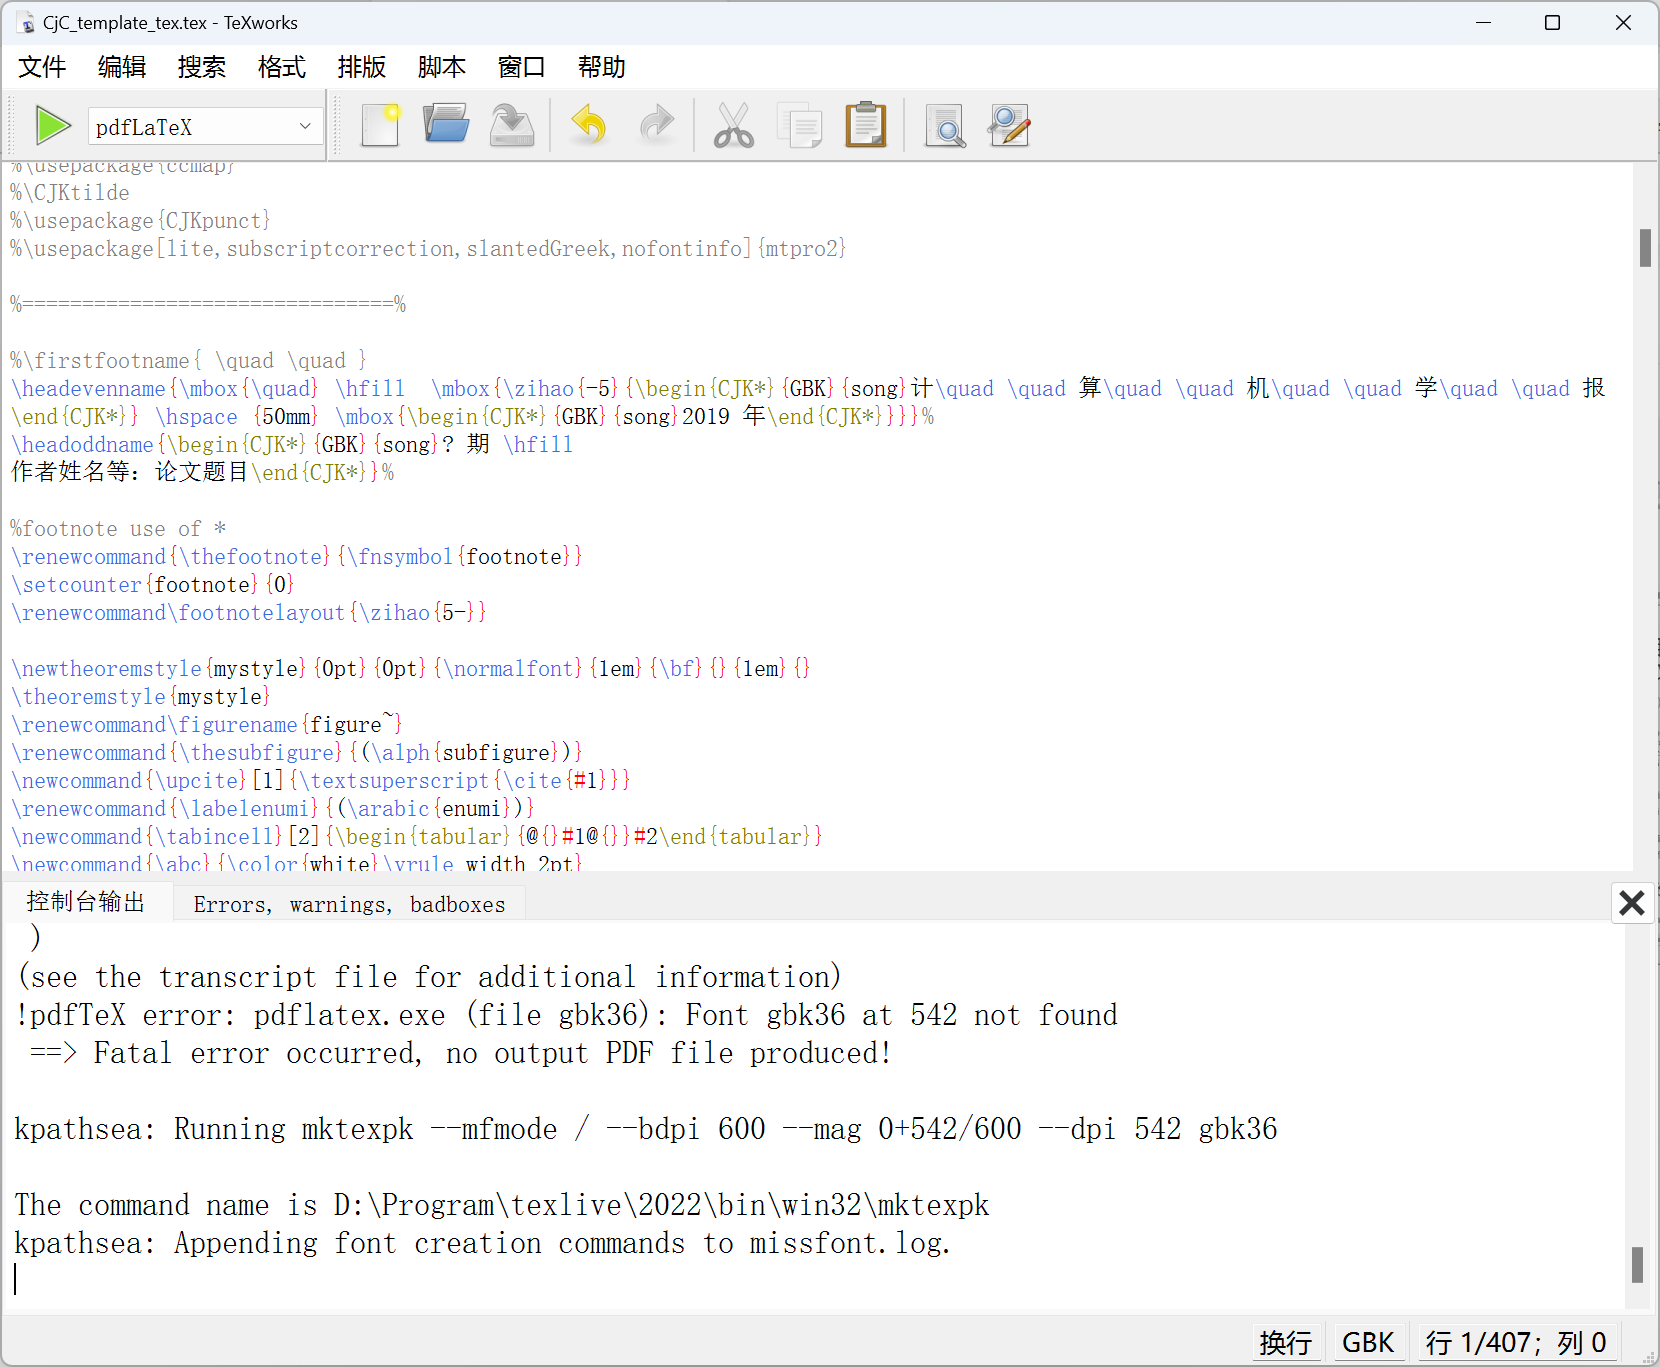Copy selection with the copy icon
This screenshot has height=1367, width=1660.
(x=800, y=126)
